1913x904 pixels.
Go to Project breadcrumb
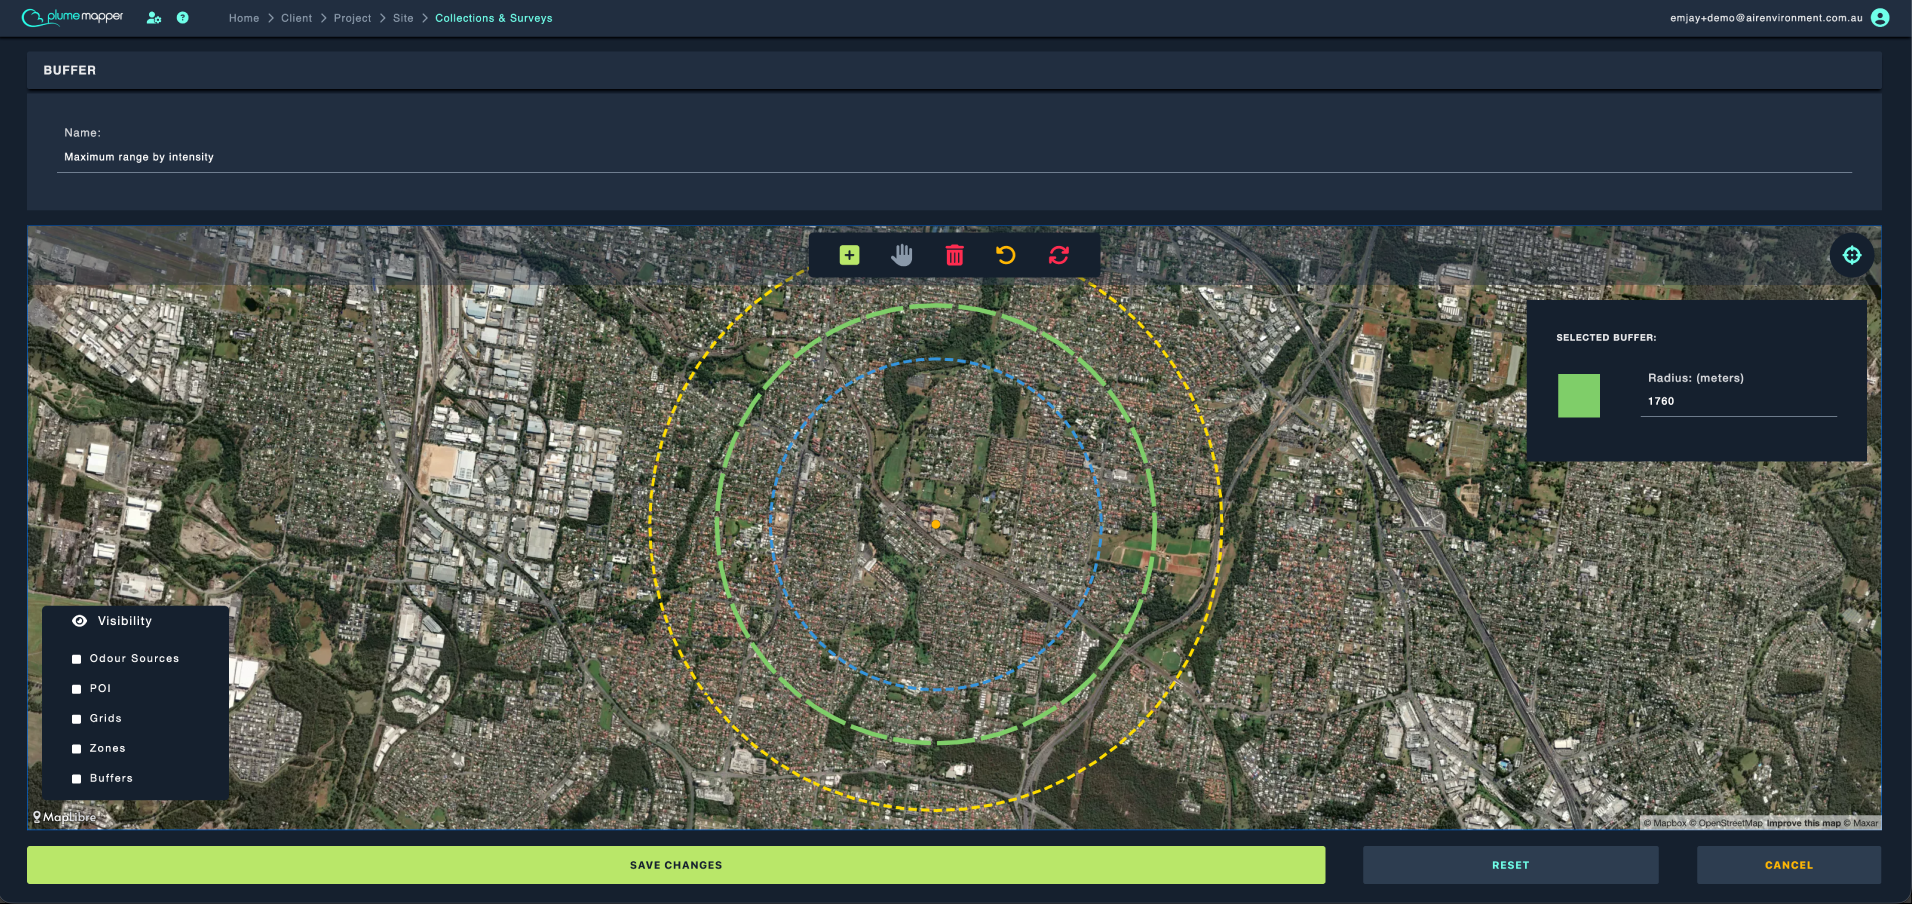click(353, 18)
